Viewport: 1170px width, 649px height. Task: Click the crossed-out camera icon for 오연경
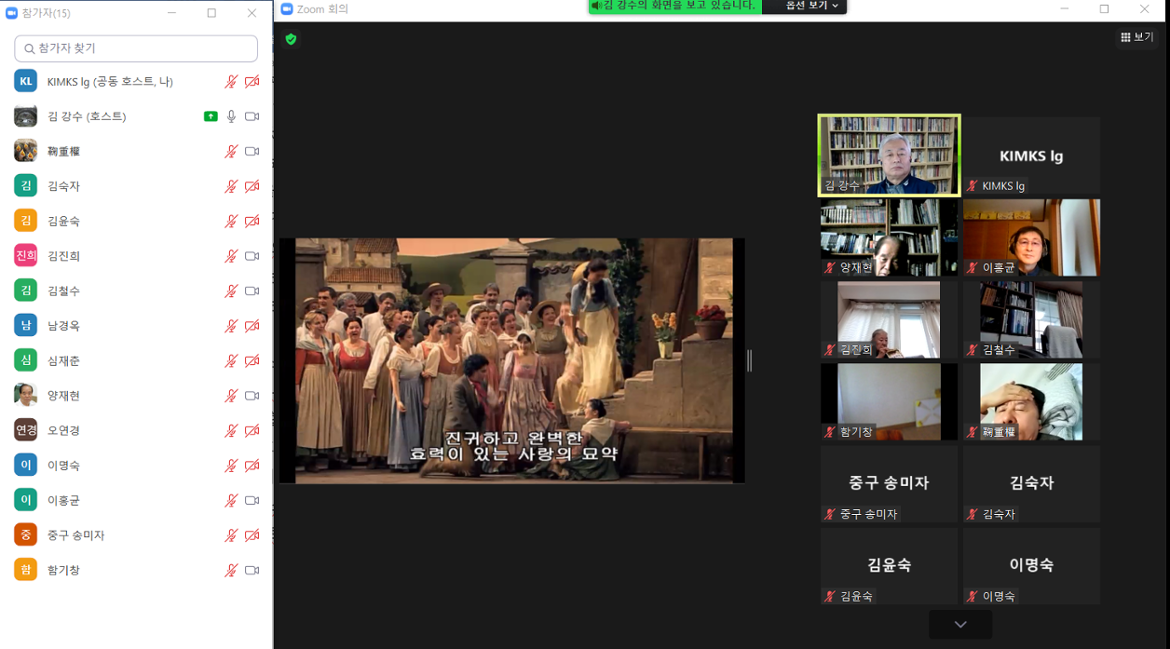[252, 431]
